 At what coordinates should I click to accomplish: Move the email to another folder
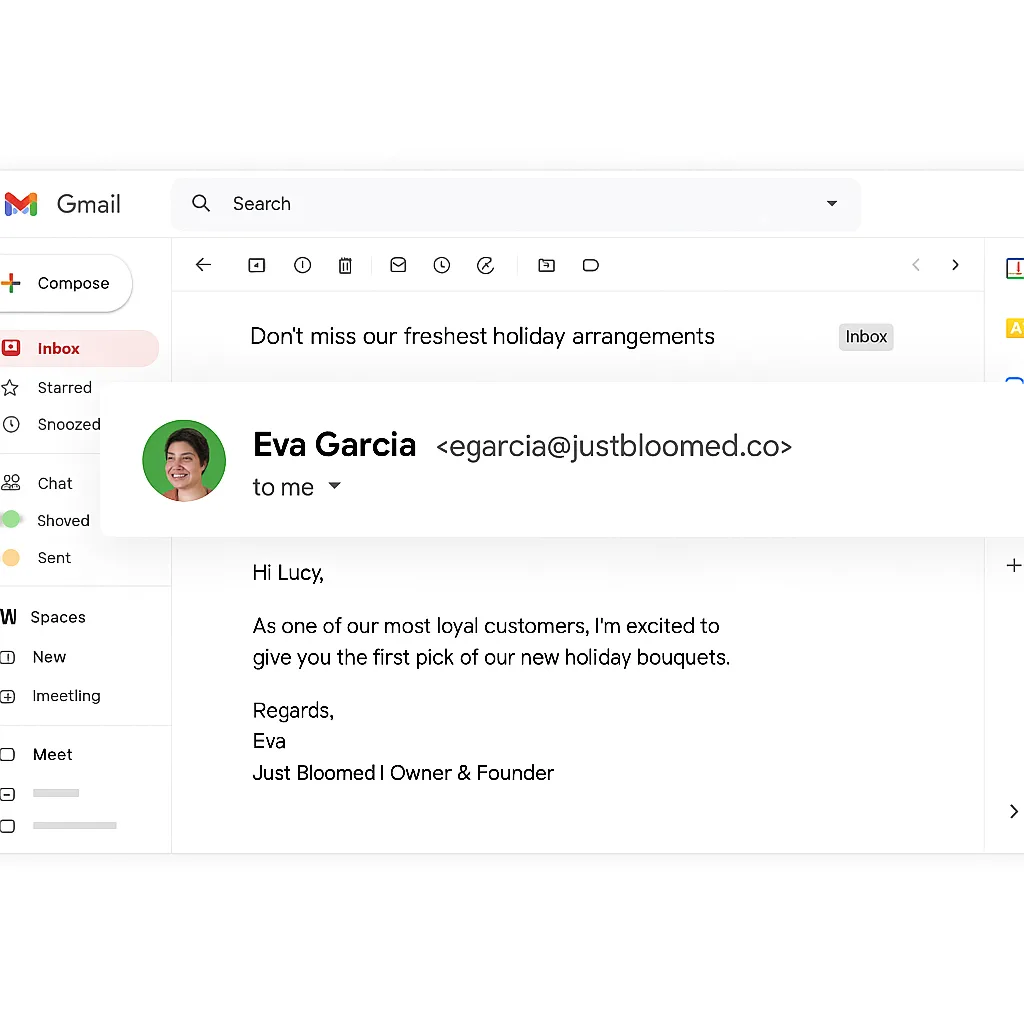(546, 265)
